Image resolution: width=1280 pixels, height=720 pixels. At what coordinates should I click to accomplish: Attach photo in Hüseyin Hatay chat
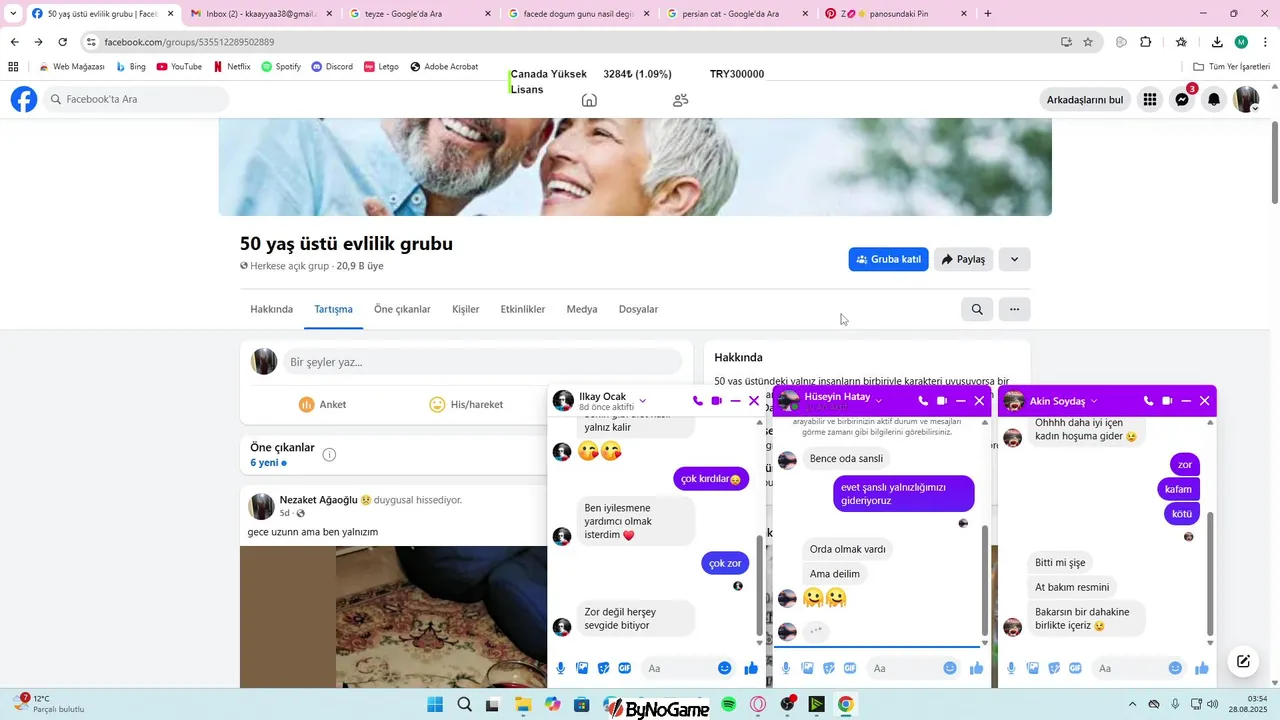(x=807, y=668)
